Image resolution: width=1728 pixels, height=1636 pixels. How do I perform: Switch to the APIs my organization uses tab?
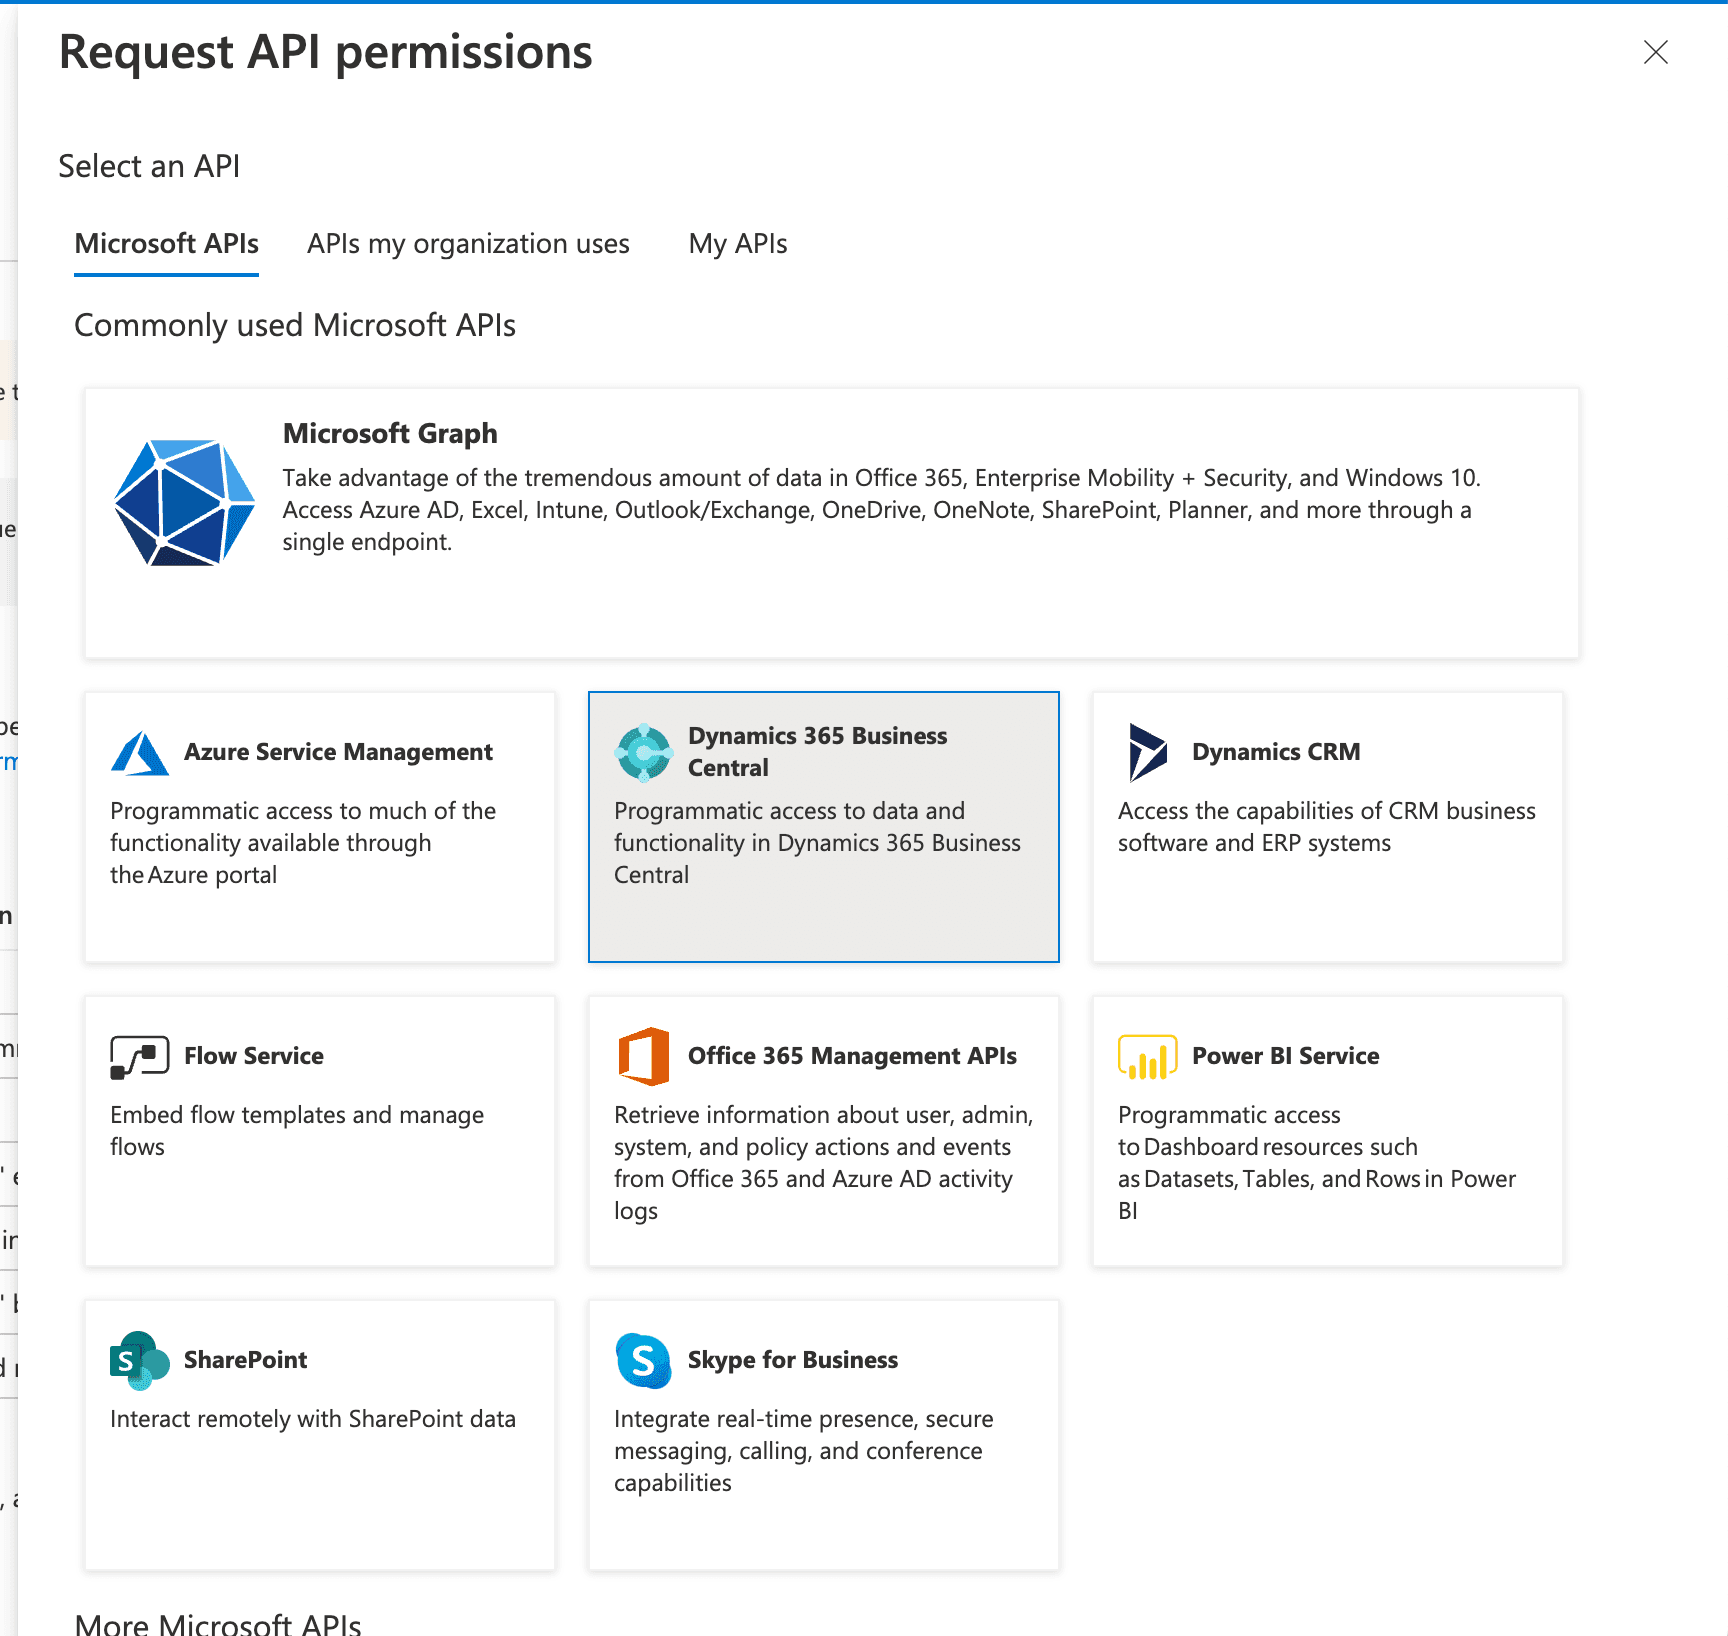pyautogui.click(x=467, y=243)
